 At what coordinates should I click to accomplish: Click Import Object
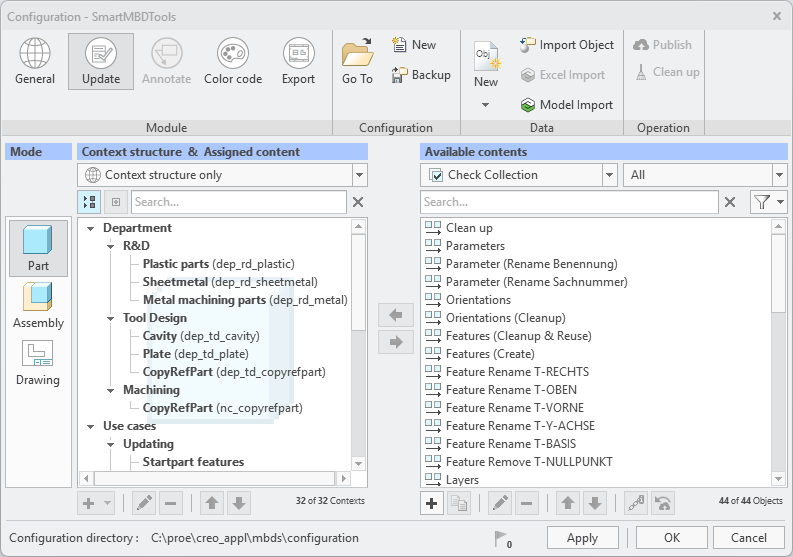coord(567,45)
